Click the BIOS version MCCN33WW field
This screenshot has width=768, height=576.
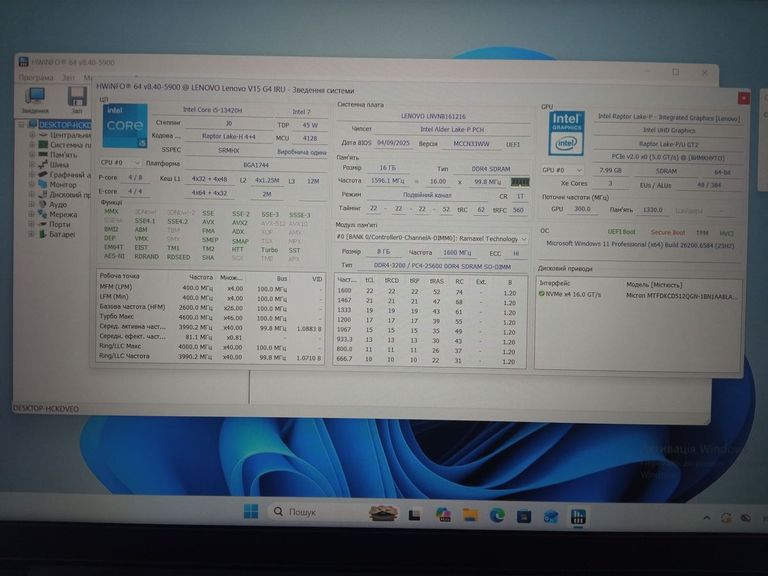pyautogui.click(x=471, y=144)
